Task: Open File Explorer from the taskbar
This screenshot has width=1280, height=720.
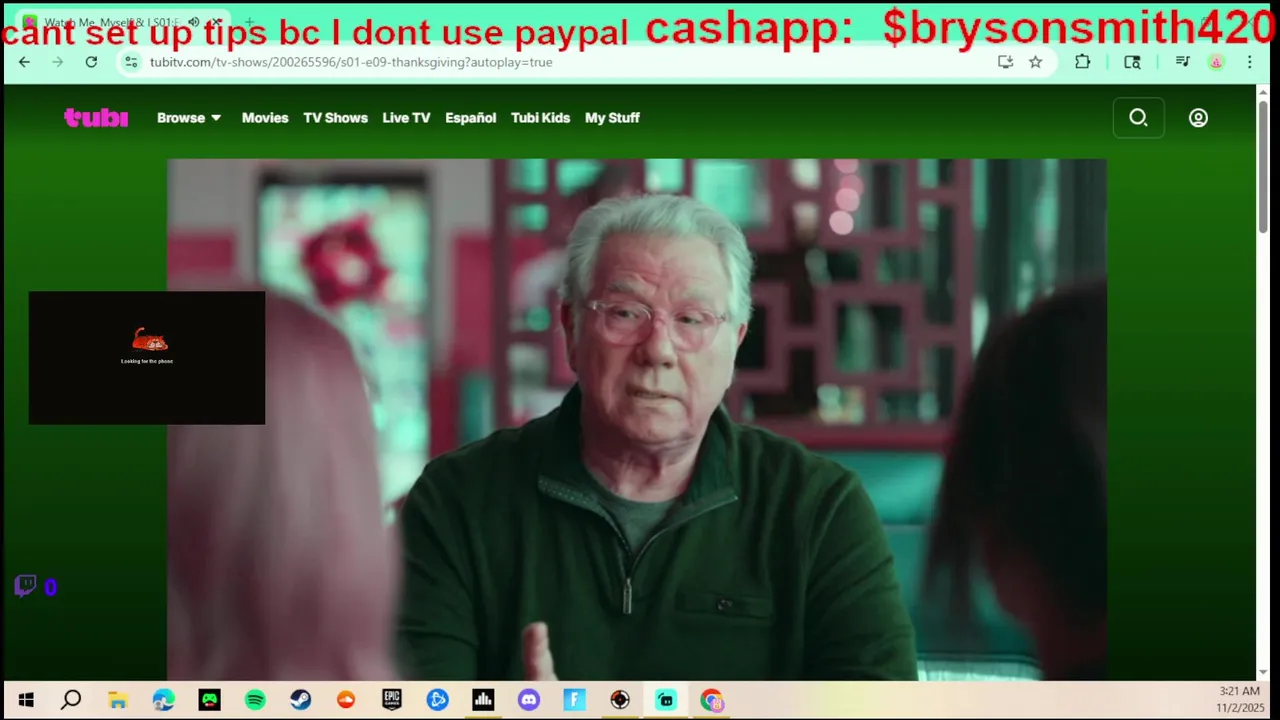Action: coord(118,700)
